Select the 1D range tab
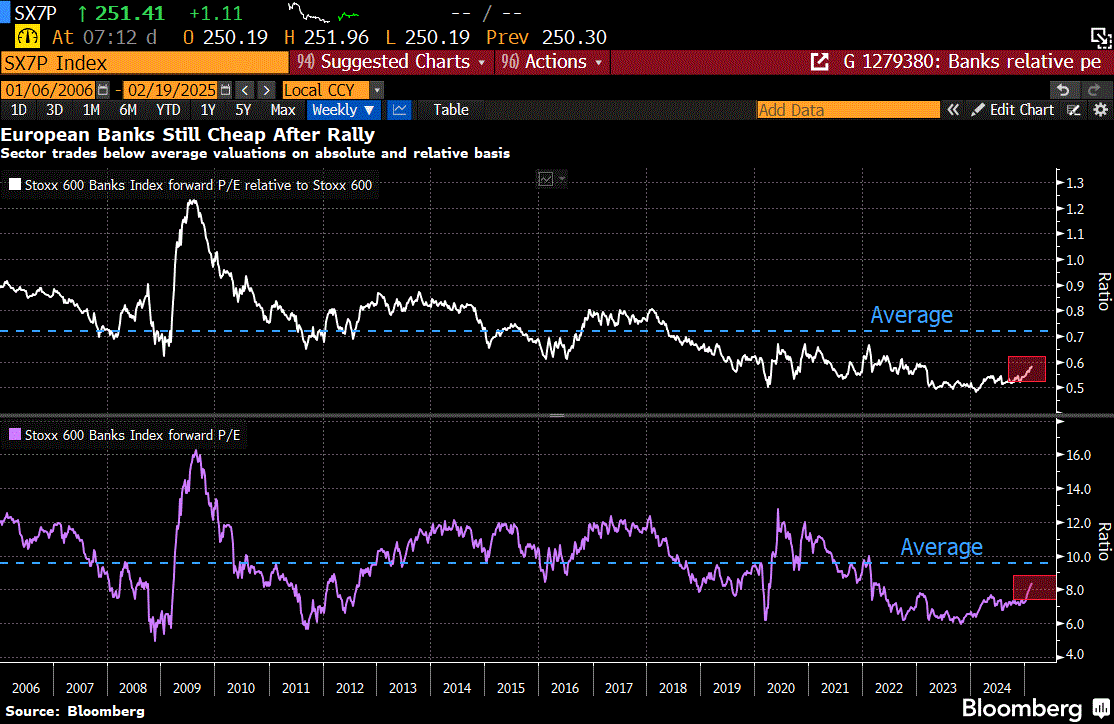The height and width of the screenshot is (724, 1114). click(x=19, y=110)
